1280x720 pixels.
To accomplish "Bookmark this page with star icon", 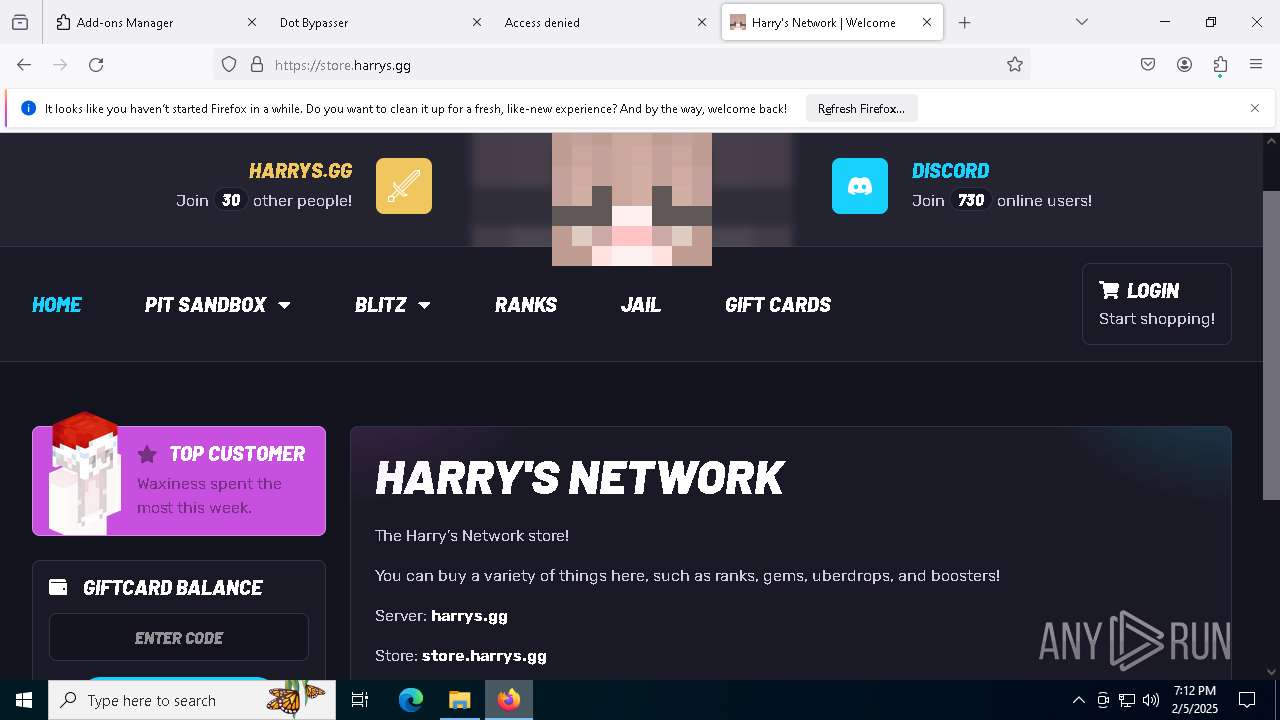I will pyautogui.click(x=1015, y=65).
